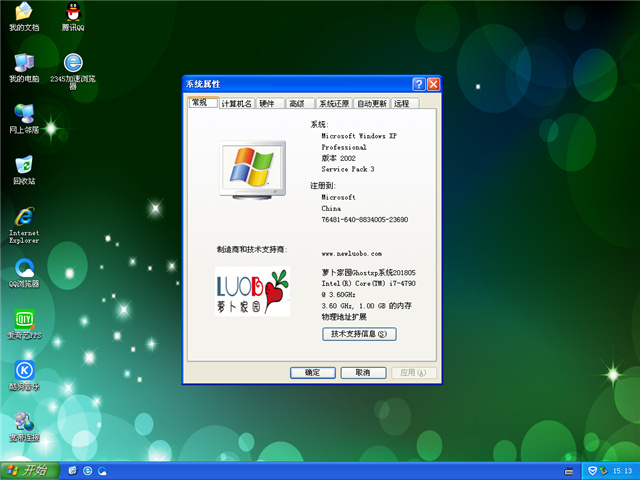Switch to the 硬件 tab
Viewport: 640px width, 480px height.
click(x=270, y=103)
